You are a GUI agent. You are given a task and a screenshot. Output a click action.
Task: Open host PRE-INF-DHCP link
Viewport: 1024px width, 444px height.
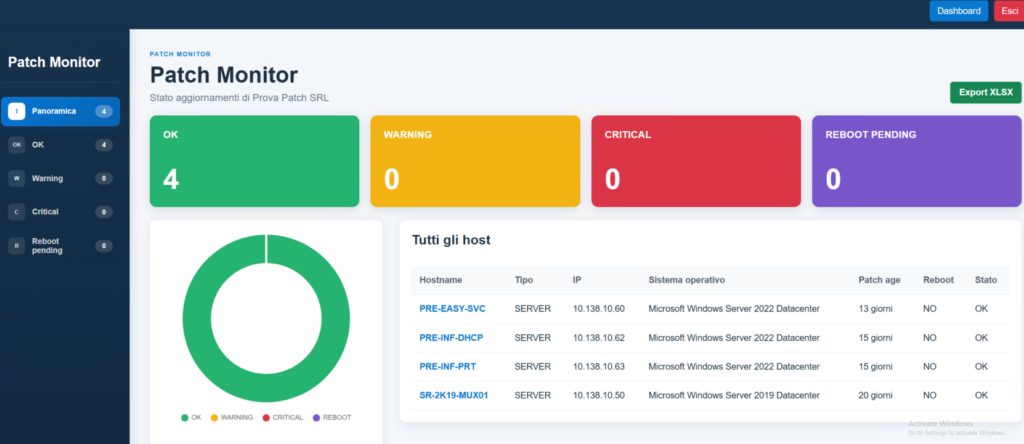coord(451,338)
